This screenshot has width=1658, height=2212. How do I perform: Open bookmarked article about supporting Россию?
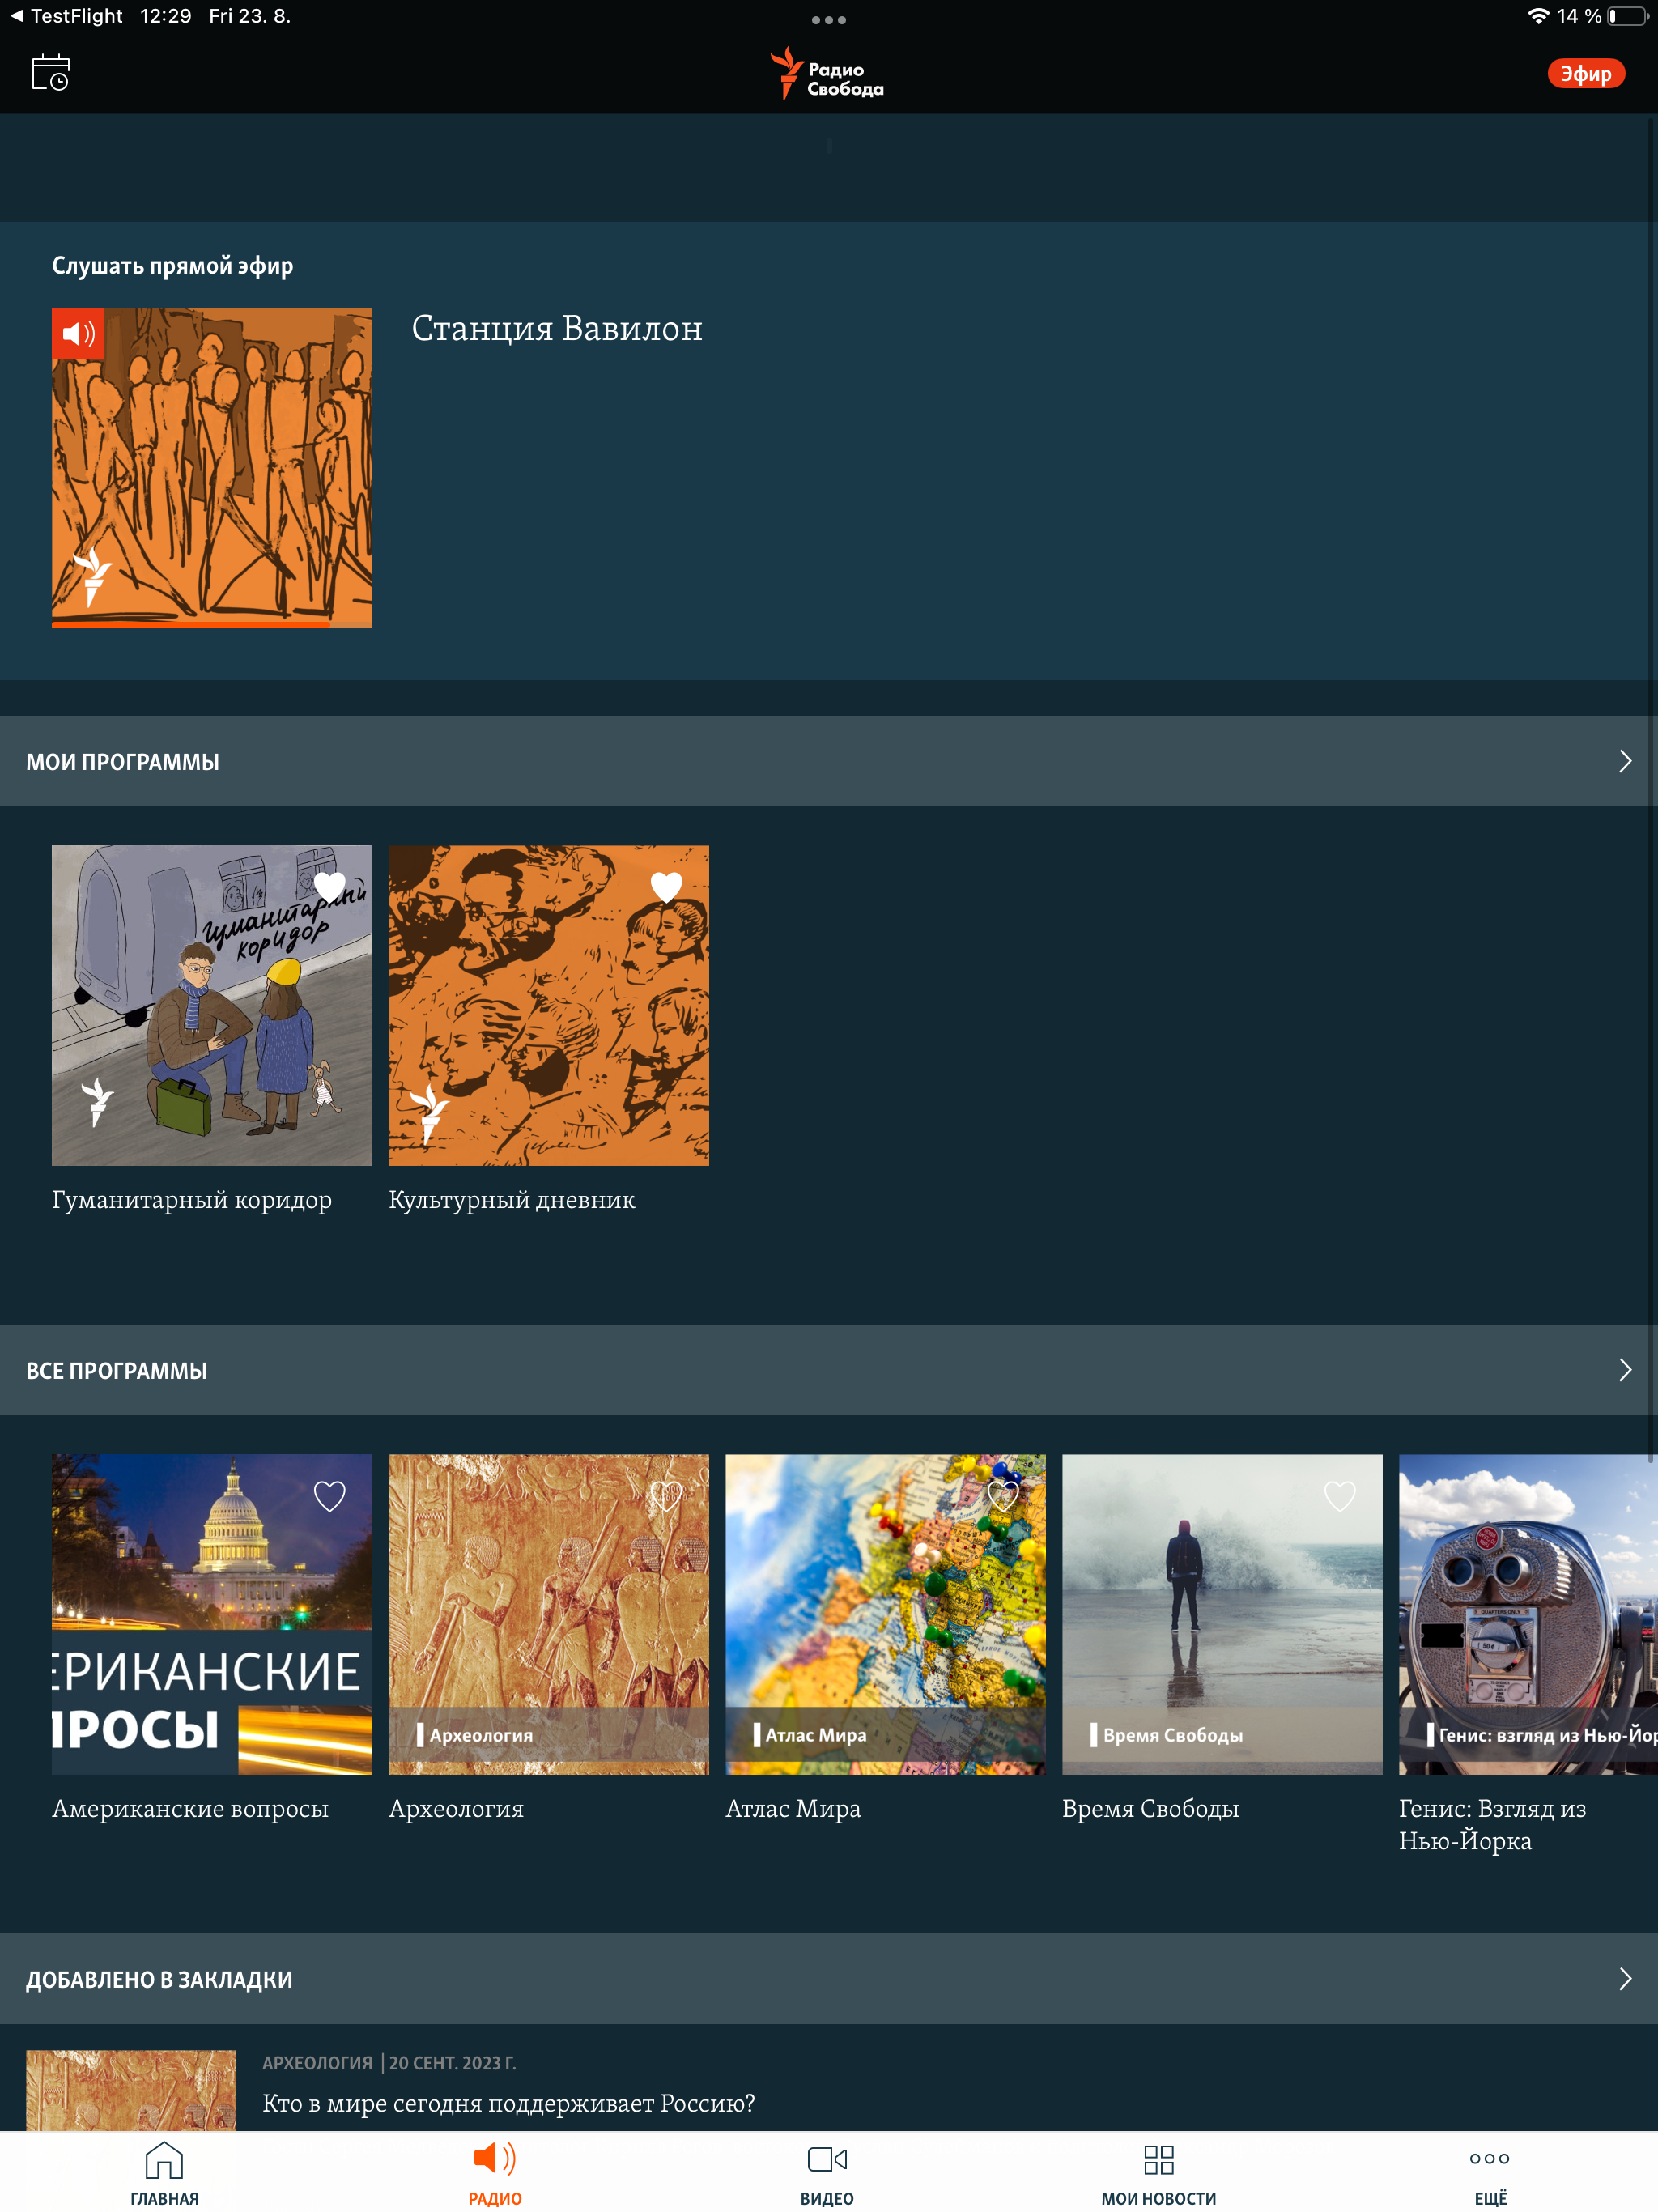pos(508,2103)
